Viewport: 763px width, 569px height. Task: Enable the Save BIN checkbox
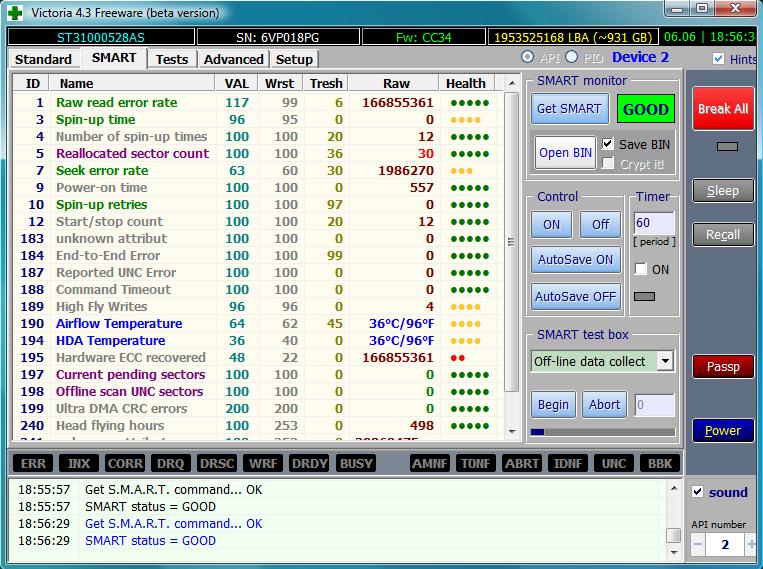(x=608, y=145)
